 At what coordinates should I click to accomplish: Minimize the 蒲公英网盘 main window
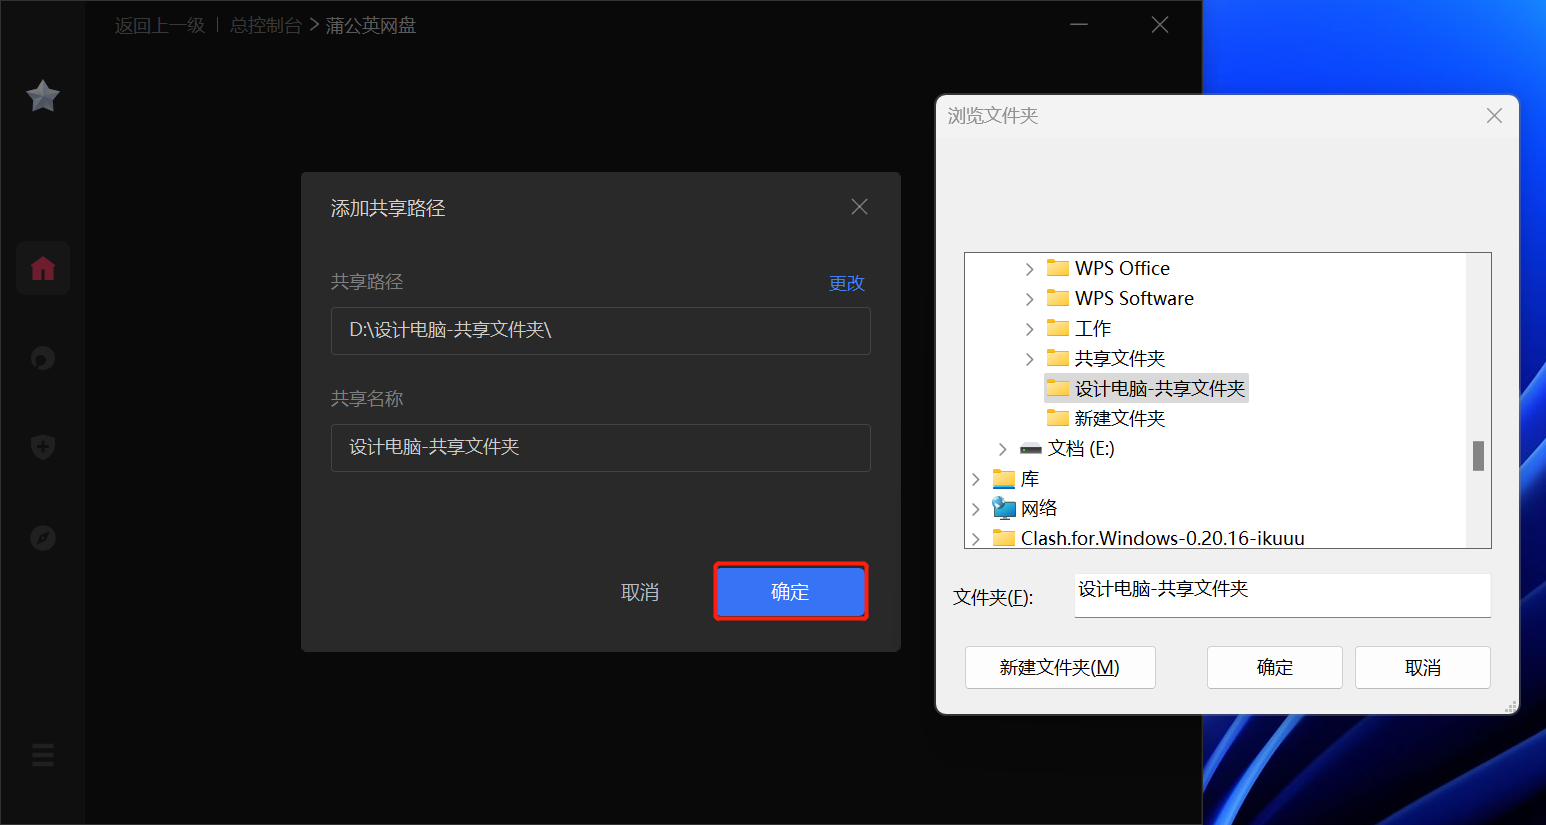click(x=1079, y=24)
